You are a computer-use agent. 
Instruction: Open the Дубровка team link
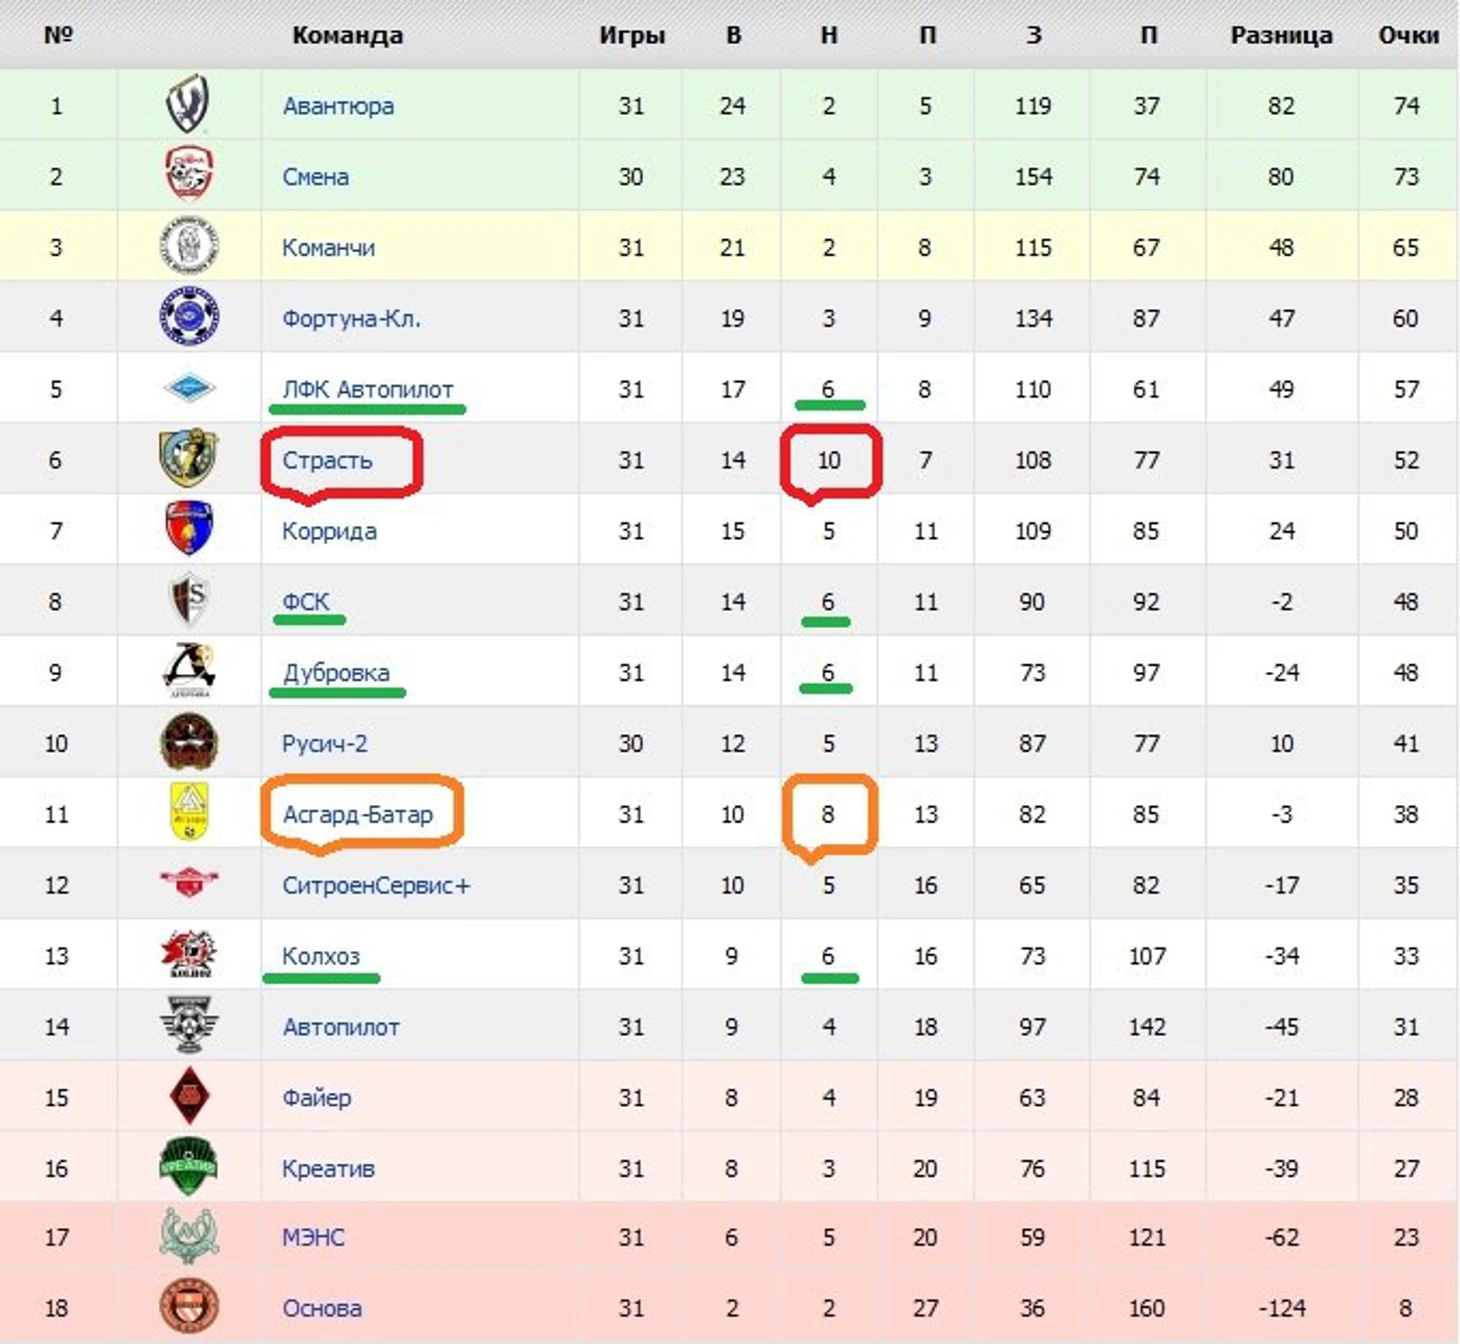point(336,672)
